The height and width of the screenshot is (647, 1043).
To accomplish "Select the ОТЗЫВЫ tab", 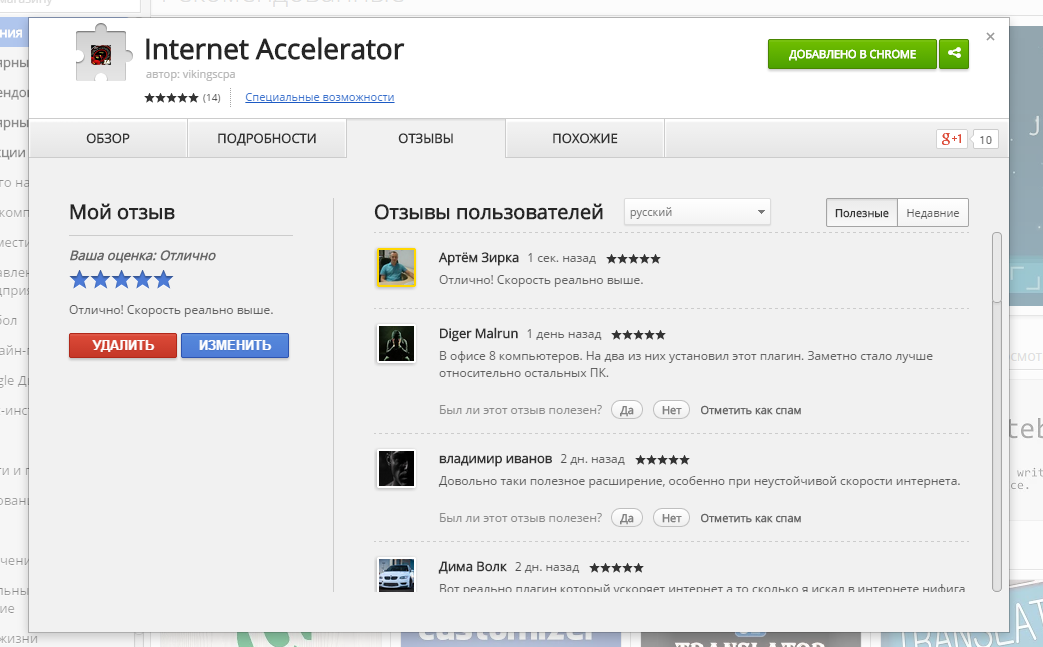I will [x=426, y=138].
